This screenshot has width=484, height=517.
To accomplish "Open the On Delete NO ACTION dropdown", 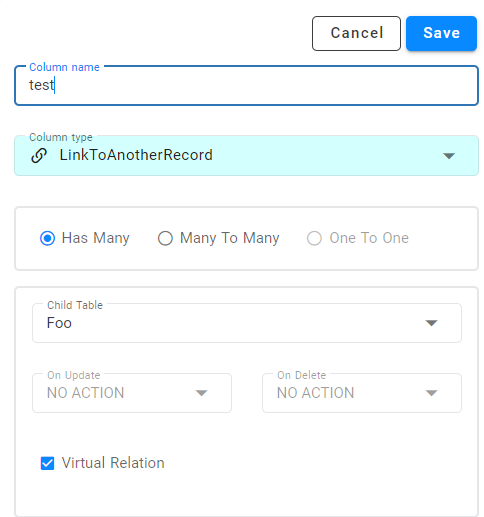I will click(x=362, y=393).
